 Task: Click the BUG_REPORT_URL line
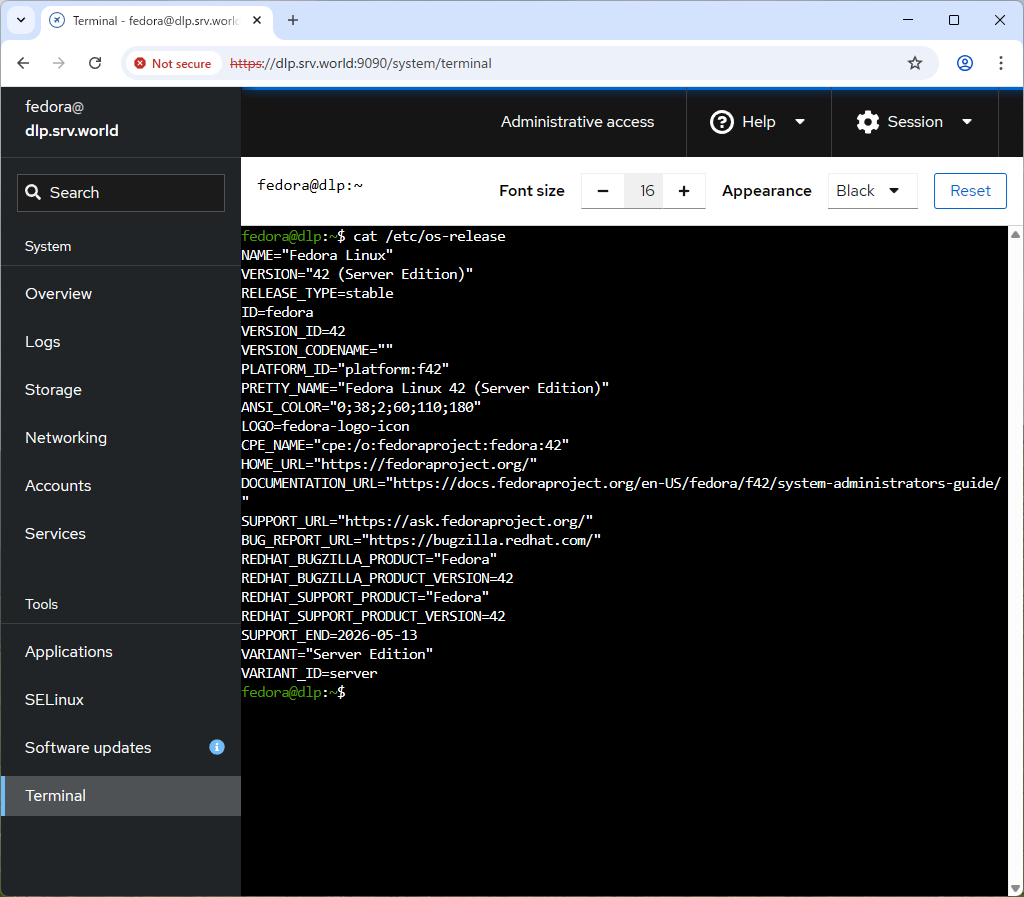(421, 541)
